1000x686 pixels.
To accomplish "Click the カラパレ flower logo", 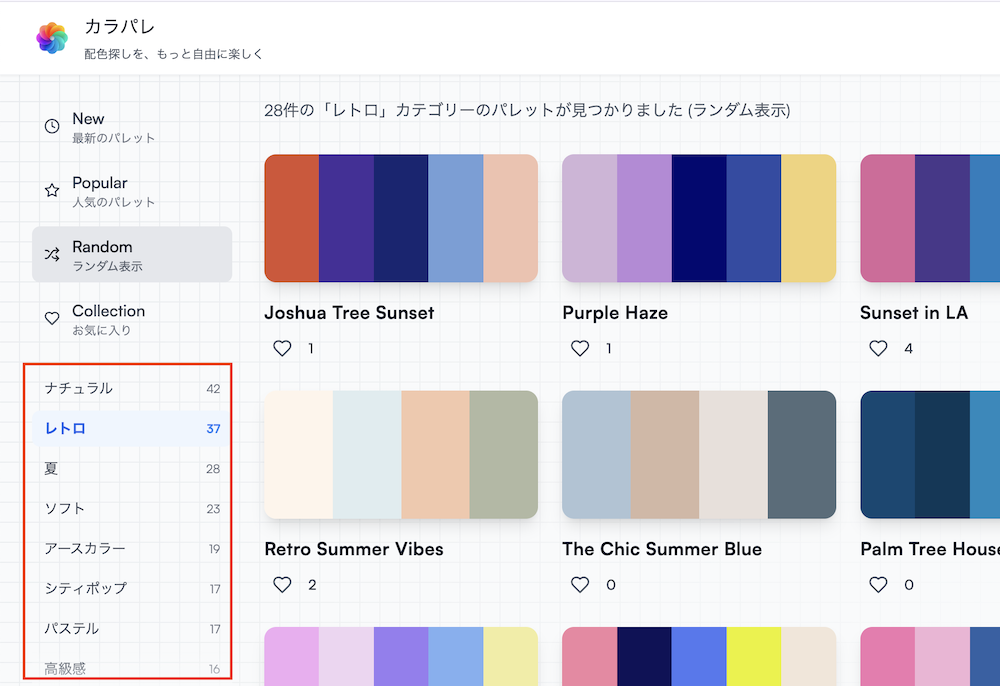I will click(x=52, y=38).
